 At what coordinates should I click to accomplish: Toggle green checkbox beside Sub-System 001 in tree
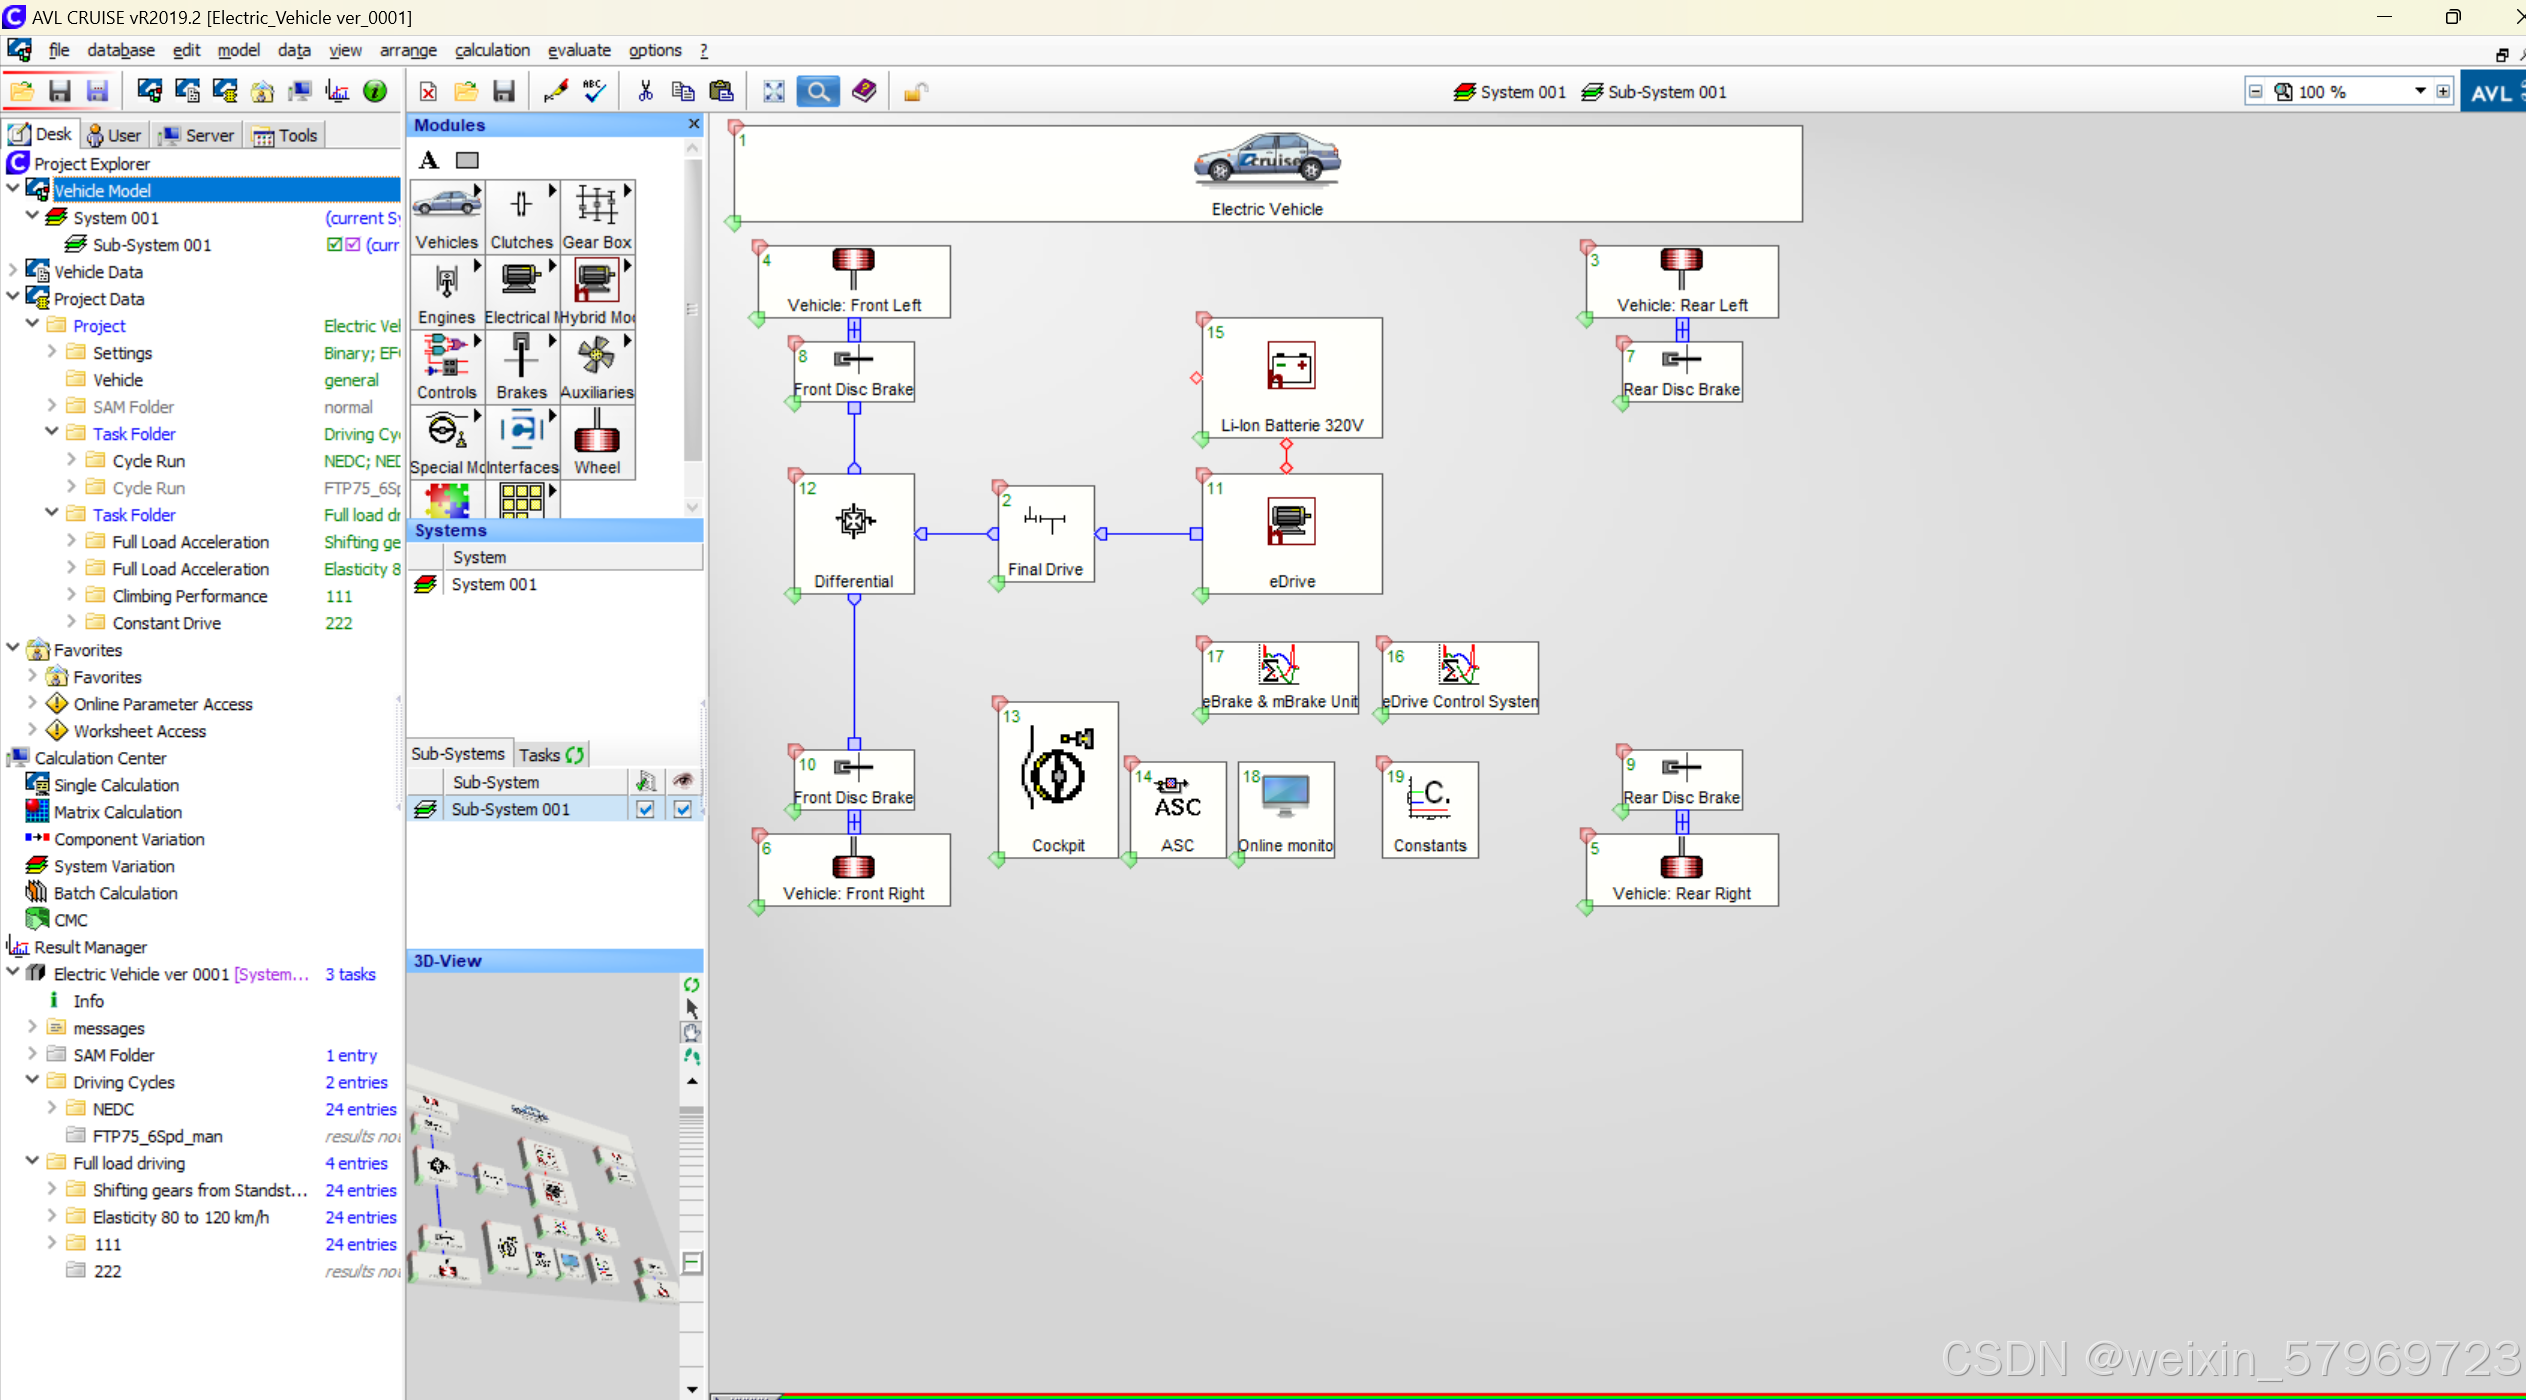(334, 245)
